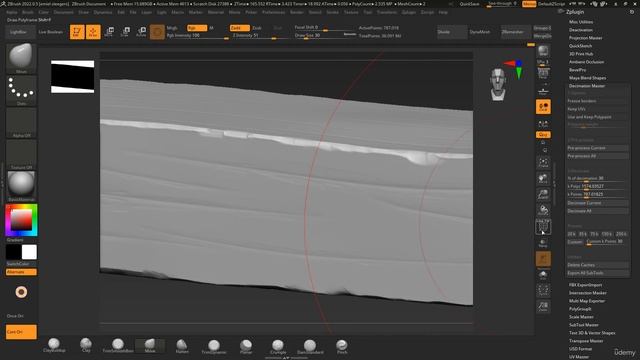Open the Preferences menu
Image resolution: width=640 pixels, height=360 pixels.
click(273, 12)
